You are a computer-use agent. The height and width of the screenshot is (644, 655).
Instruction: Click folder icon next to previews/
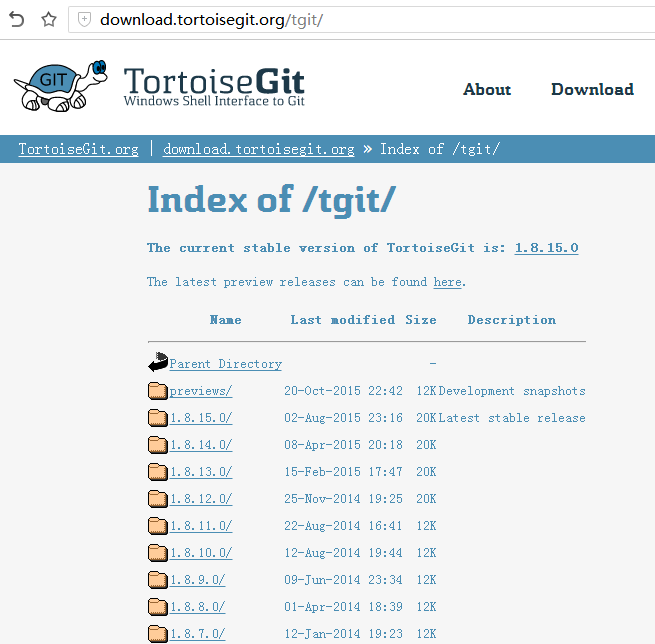tap(158, 391)
